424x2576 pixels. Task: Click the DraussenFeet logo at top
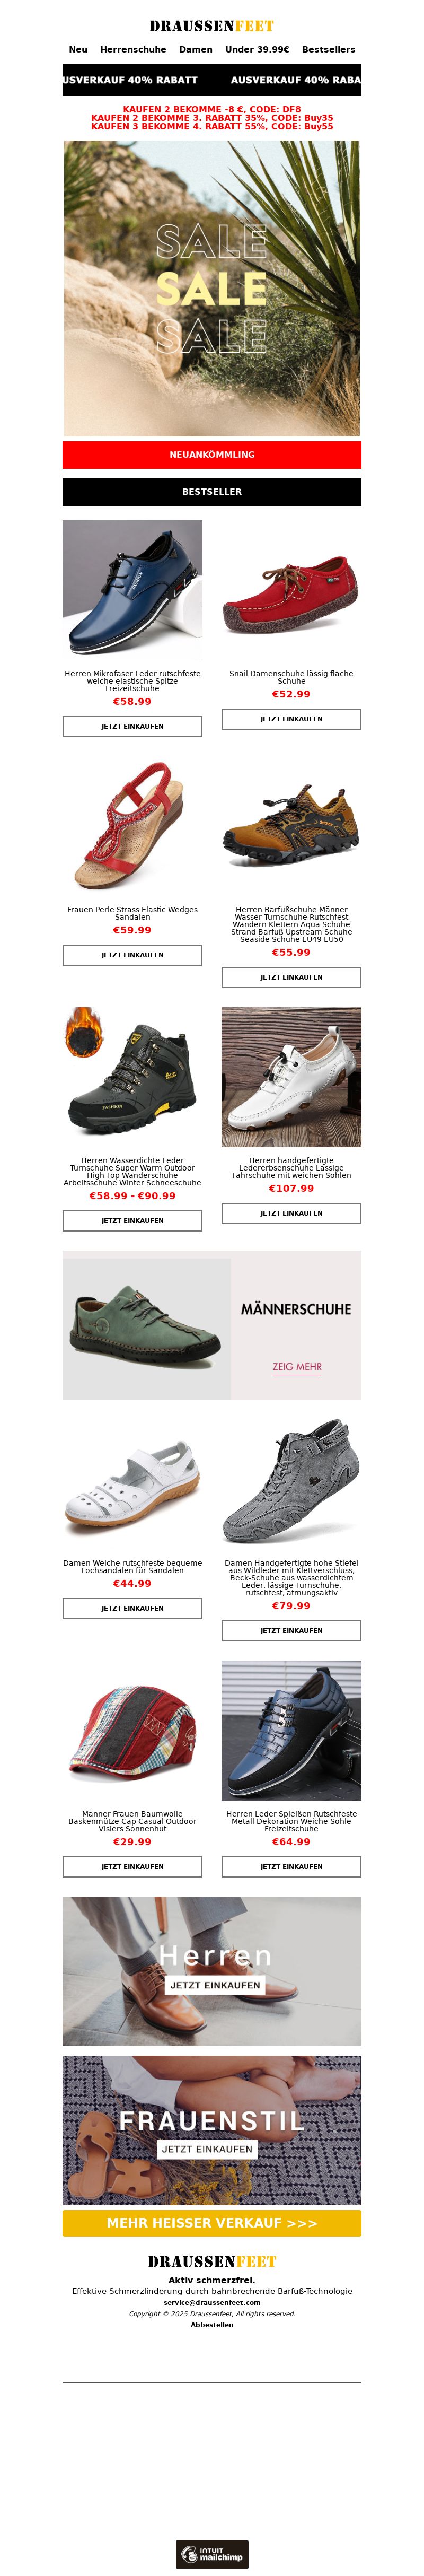click(x=212, y=26)
